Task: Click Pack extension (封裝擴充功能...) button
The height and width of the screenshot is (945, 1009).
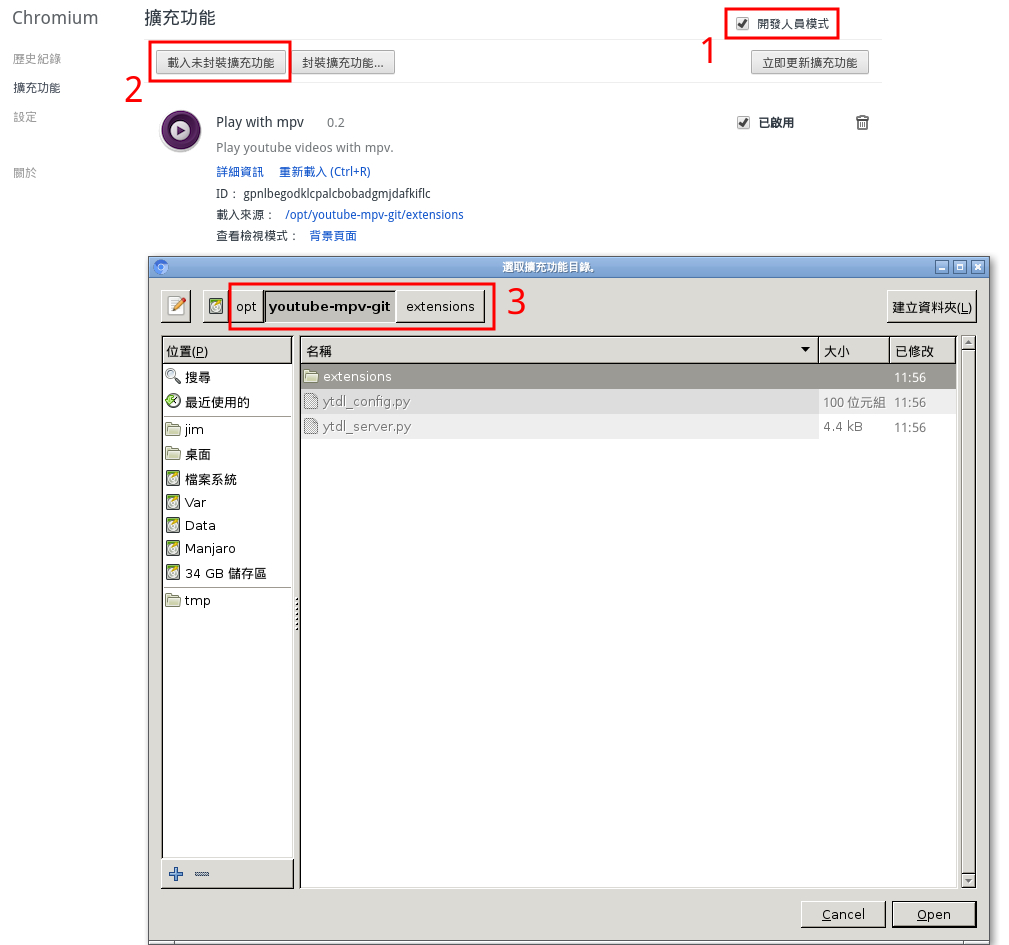Action: click(343, 62)
